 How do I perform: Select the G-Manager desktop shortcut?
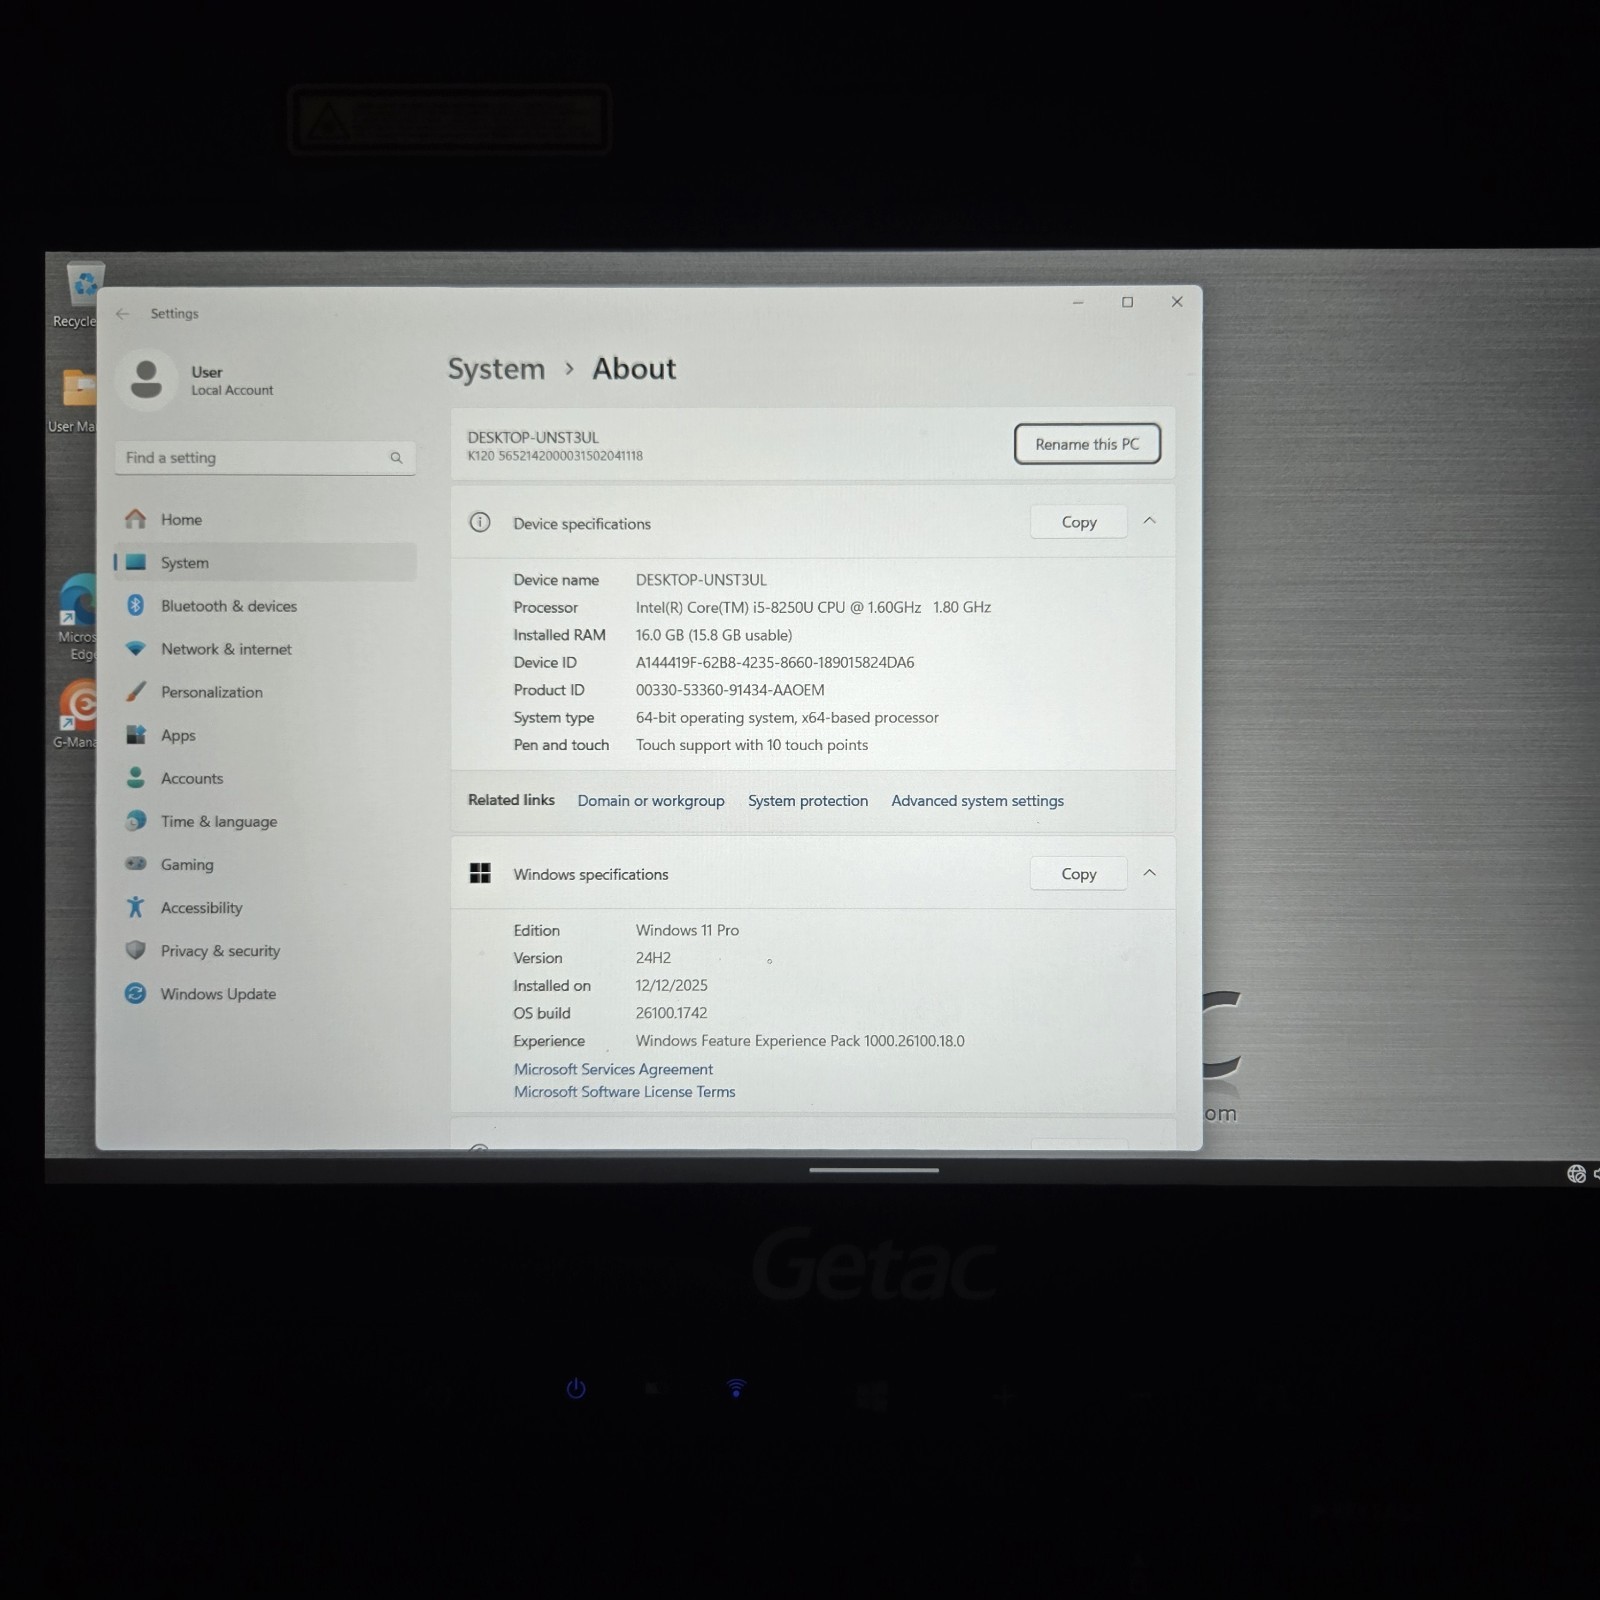tap(77, 713)
